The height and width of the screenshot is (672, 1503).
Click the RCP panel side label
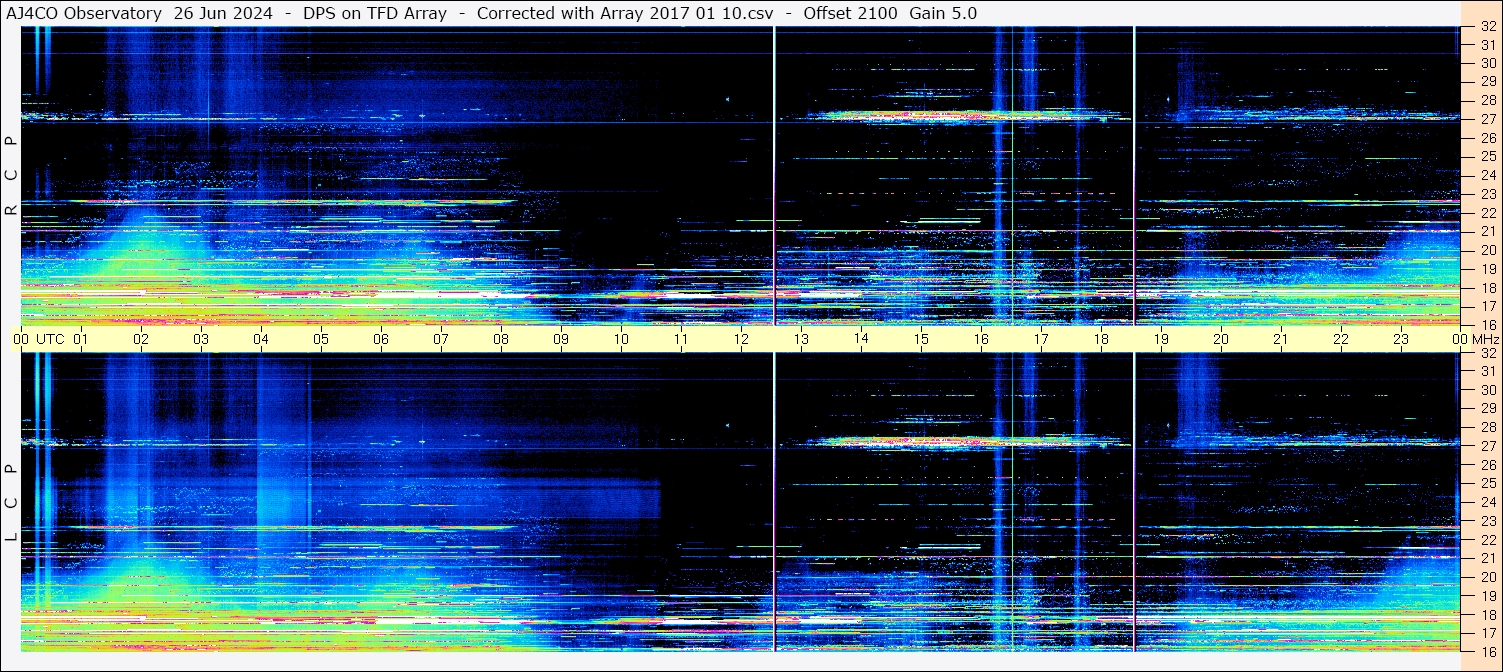[x=11, y=175]
